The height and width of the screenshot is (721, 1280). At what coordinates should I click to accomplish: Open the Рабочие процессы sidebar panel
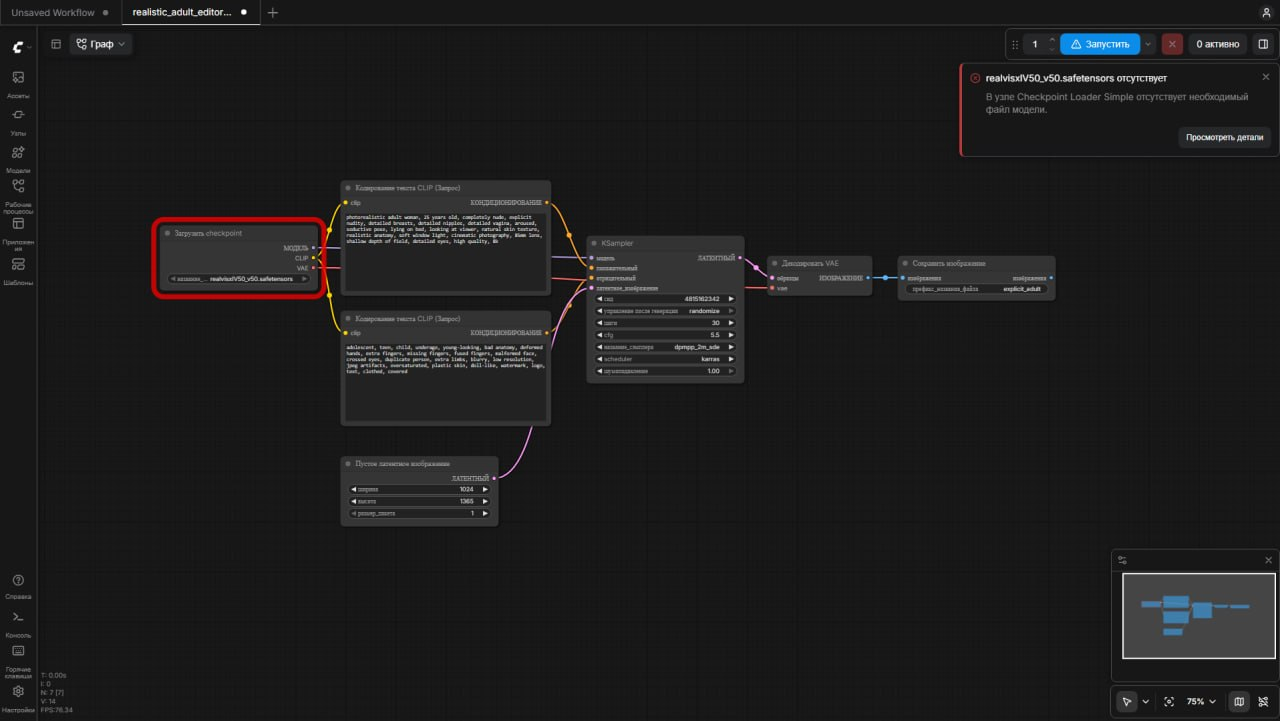pyautogui.click(x=18, y=196)
